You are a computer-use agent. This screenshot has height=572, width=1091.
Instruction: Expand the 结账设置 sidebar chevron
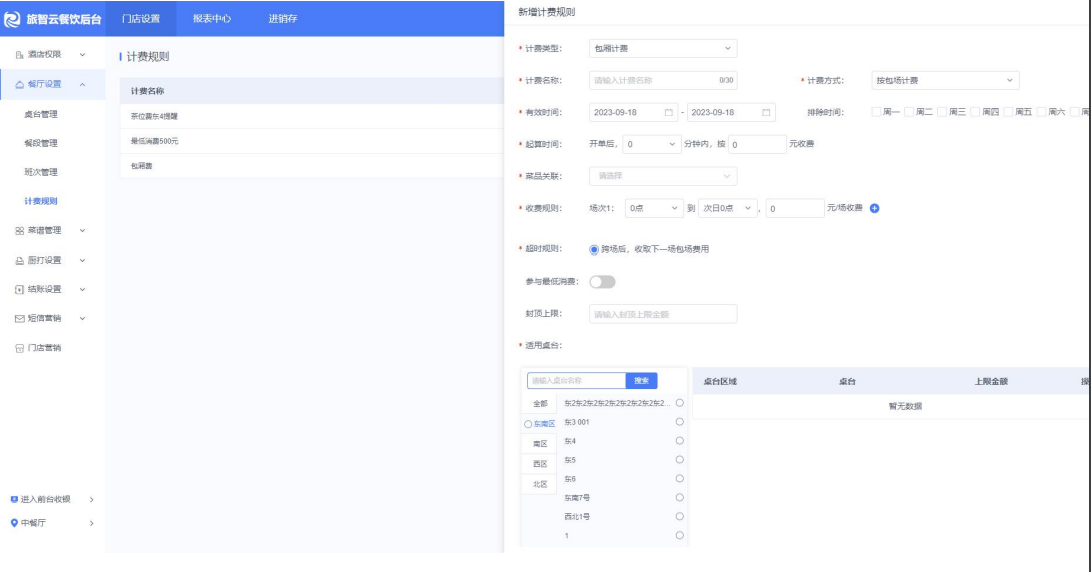[82, 289]
